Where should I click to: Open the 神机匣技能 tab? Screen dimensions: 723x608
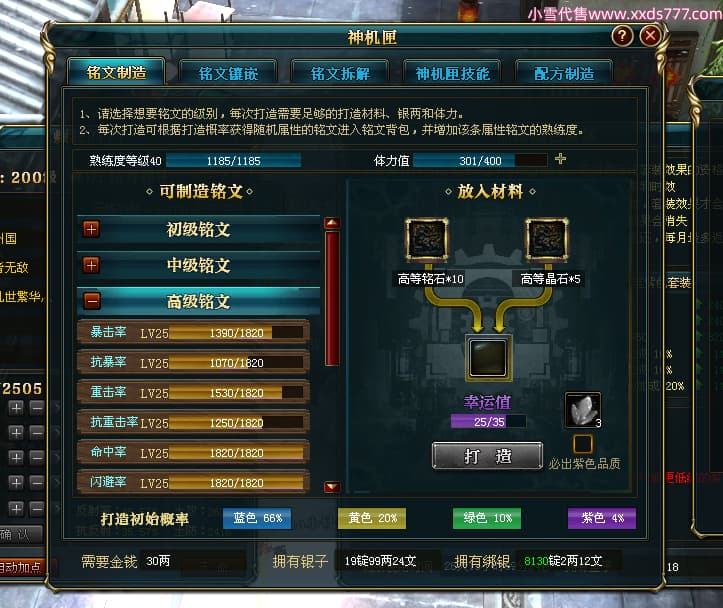tap(452, 73)
